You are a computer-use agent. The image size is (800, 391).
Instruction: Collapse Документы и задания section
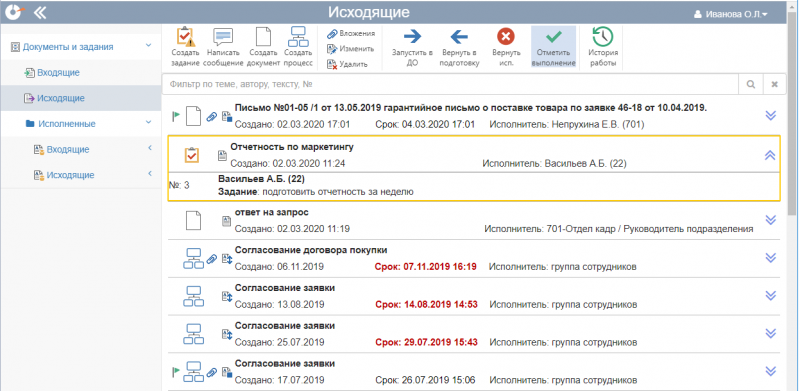point(148,45)
